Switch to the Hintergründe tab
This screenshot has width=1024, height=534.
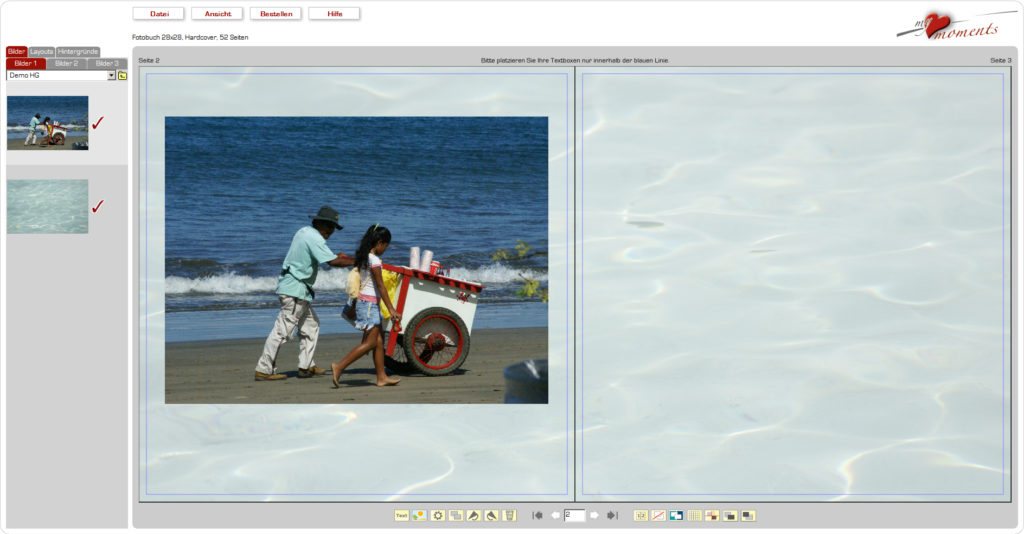pos(78,52)
